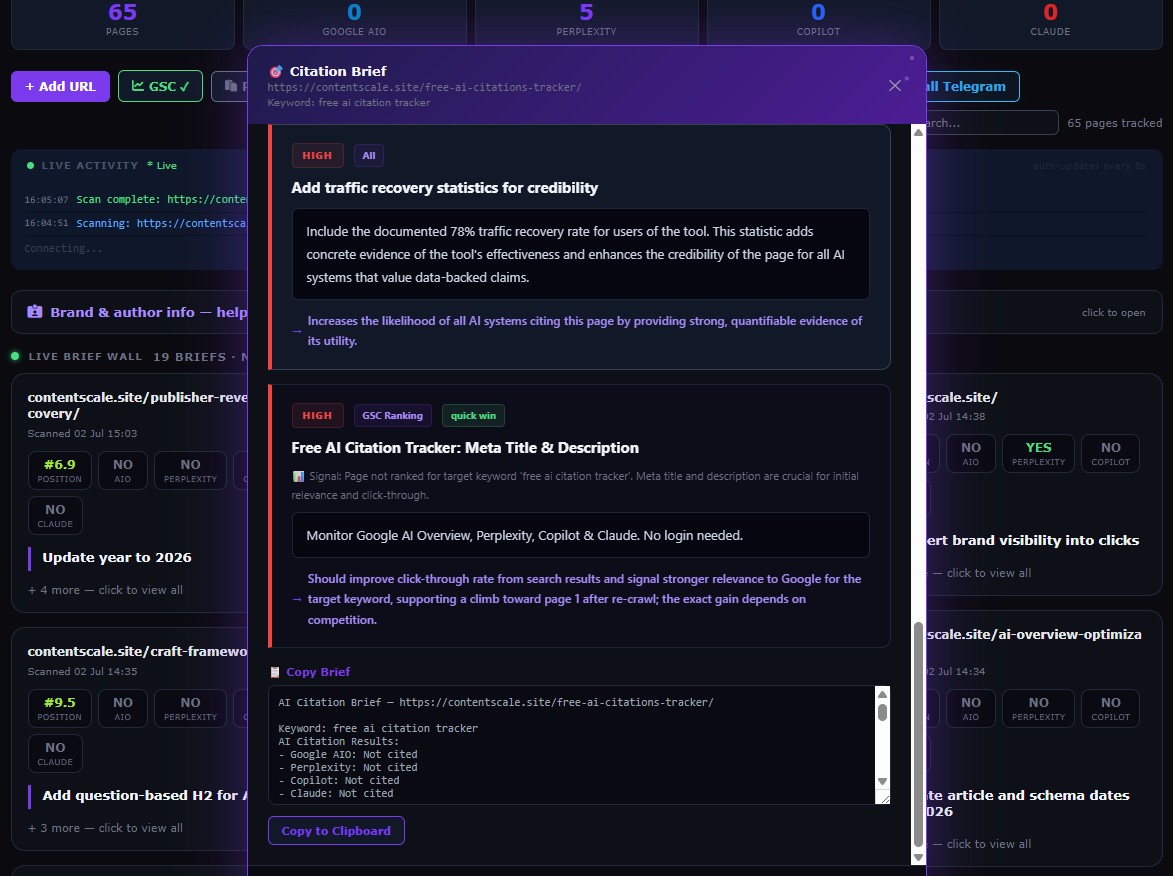The width and height of the screenshot is (1173, 876).
Task: Click the brief text area scroll up arrow
Action: click(883, 693)
